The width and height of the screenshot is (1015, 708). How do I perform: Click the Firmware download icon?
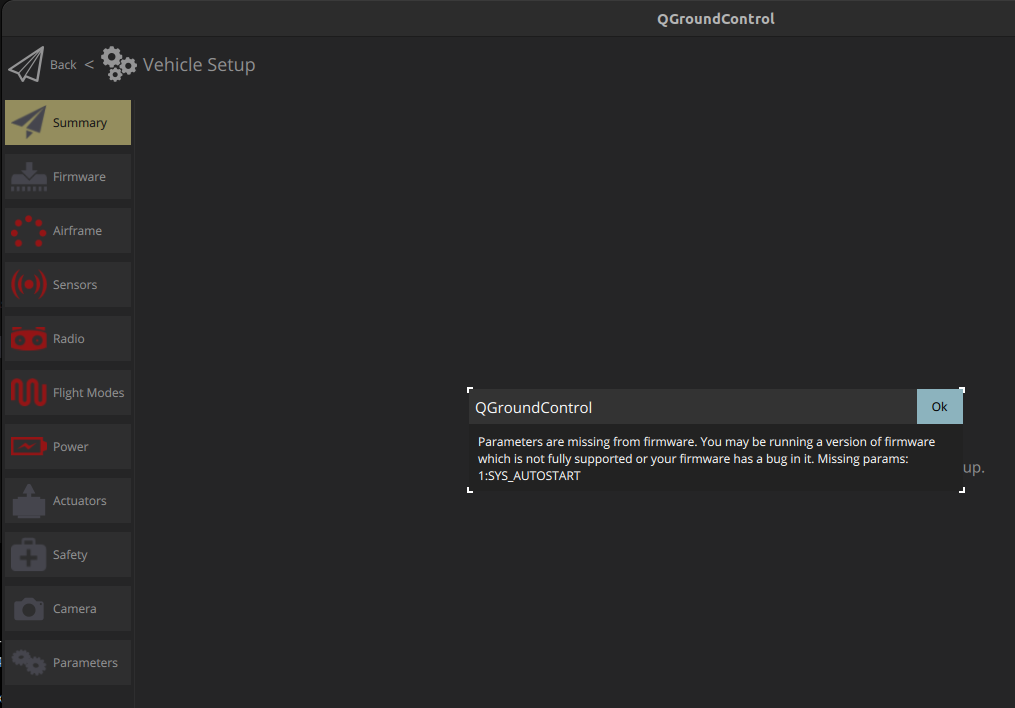28,177
